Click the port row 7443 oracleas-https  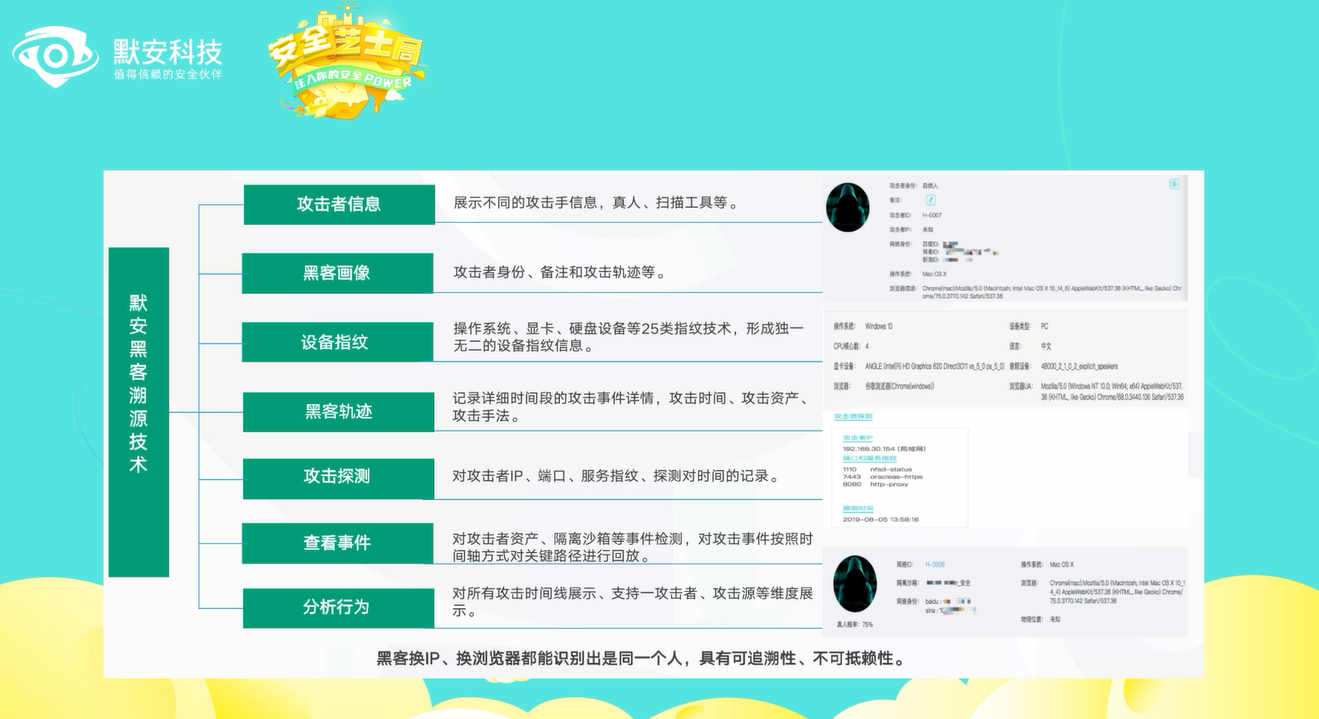(883, 476)
